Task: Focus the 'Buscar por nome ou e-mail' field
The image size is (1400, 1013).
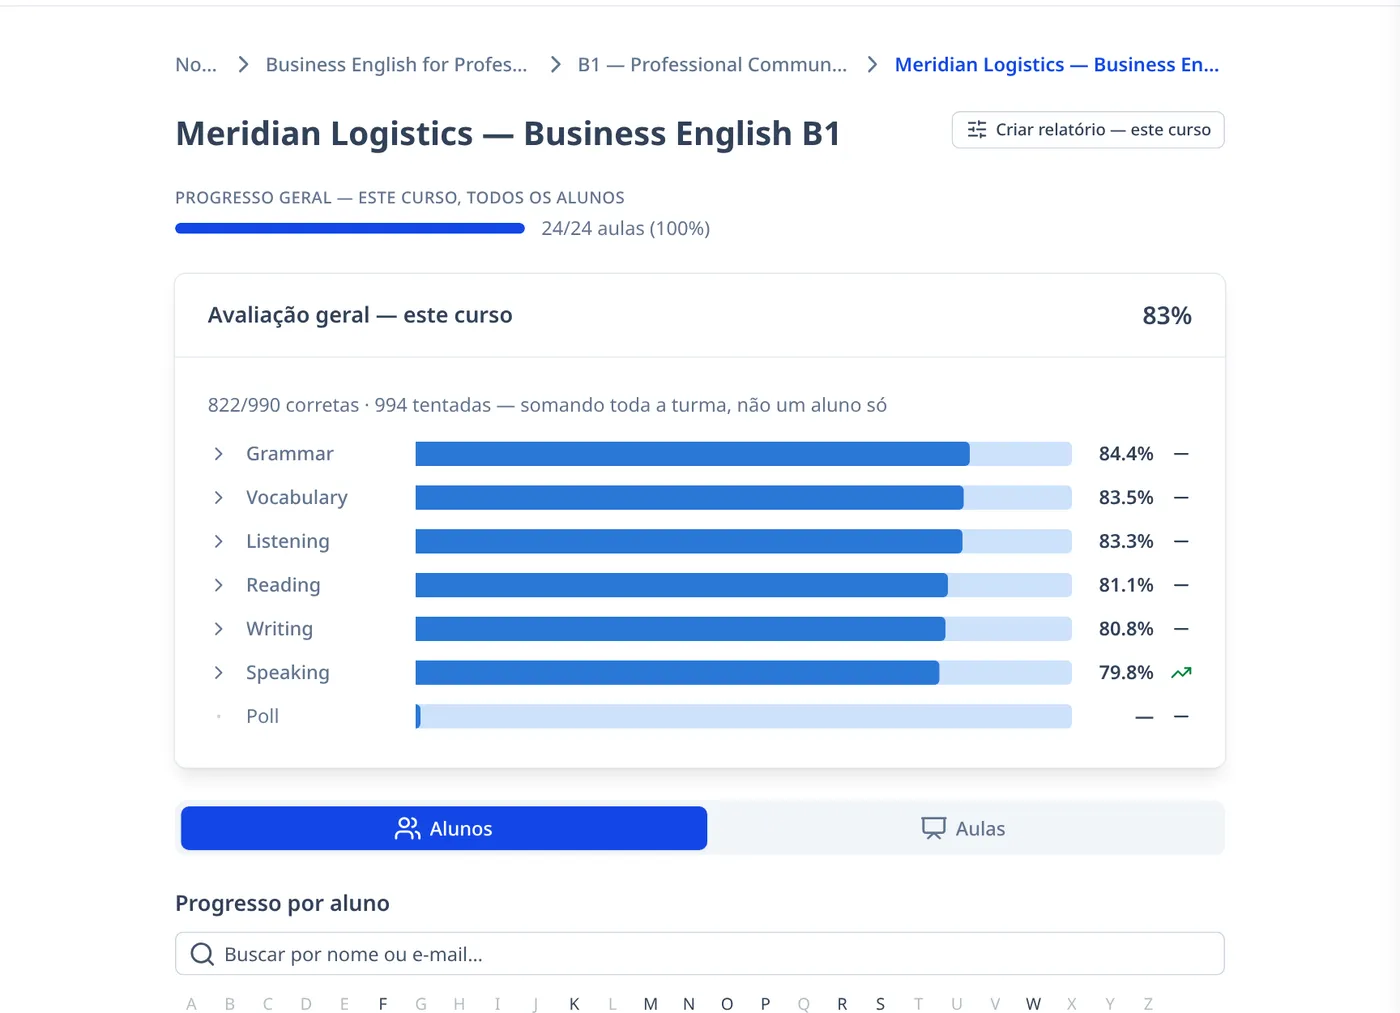Action: click(700, 954)
